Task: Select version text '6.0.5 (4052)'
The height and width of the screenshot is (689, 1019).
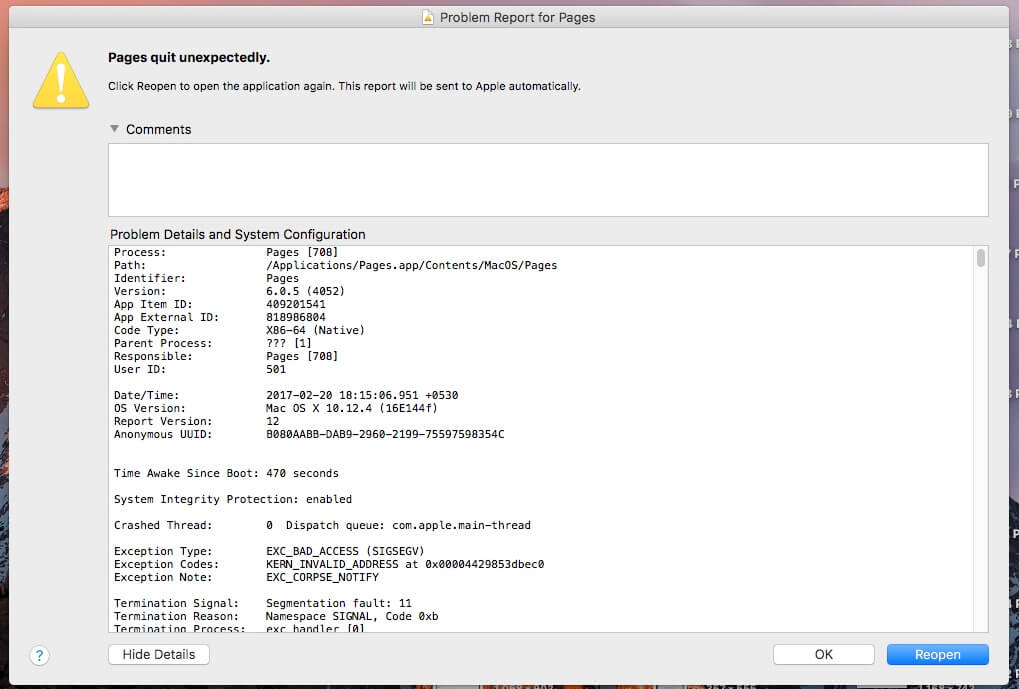Action: [305, 291]
